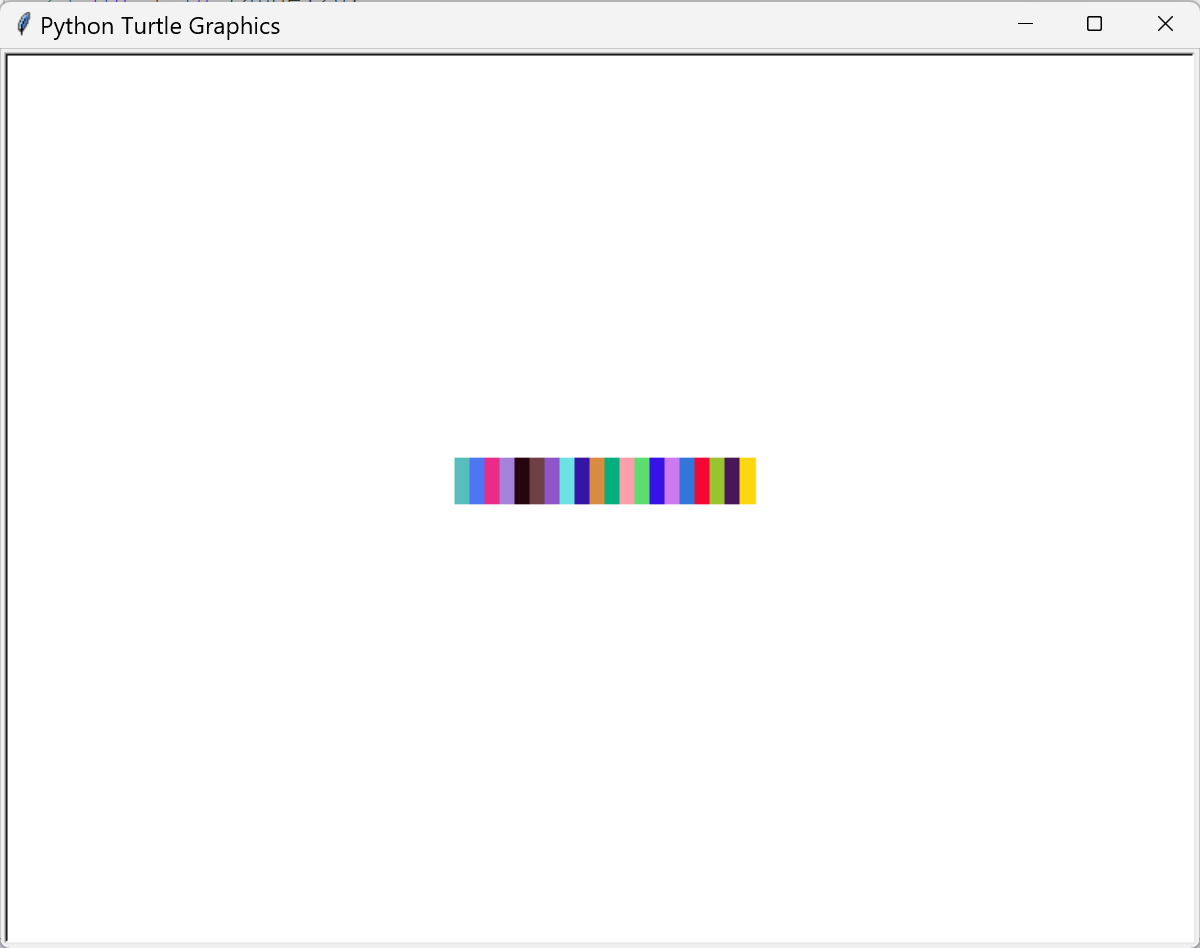Click the "Python Turtle Graphics" window title

tap(160, 26)
